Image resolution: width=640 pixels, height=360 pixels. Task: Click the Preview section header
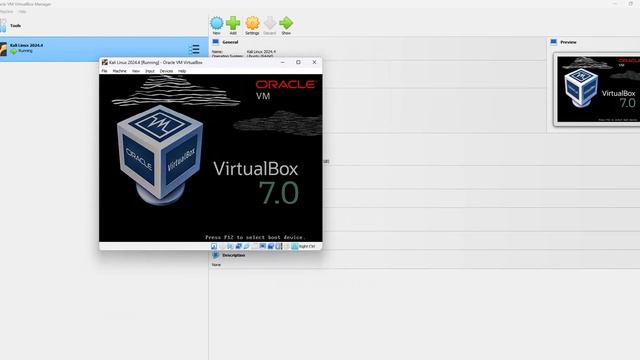[568, 42]
